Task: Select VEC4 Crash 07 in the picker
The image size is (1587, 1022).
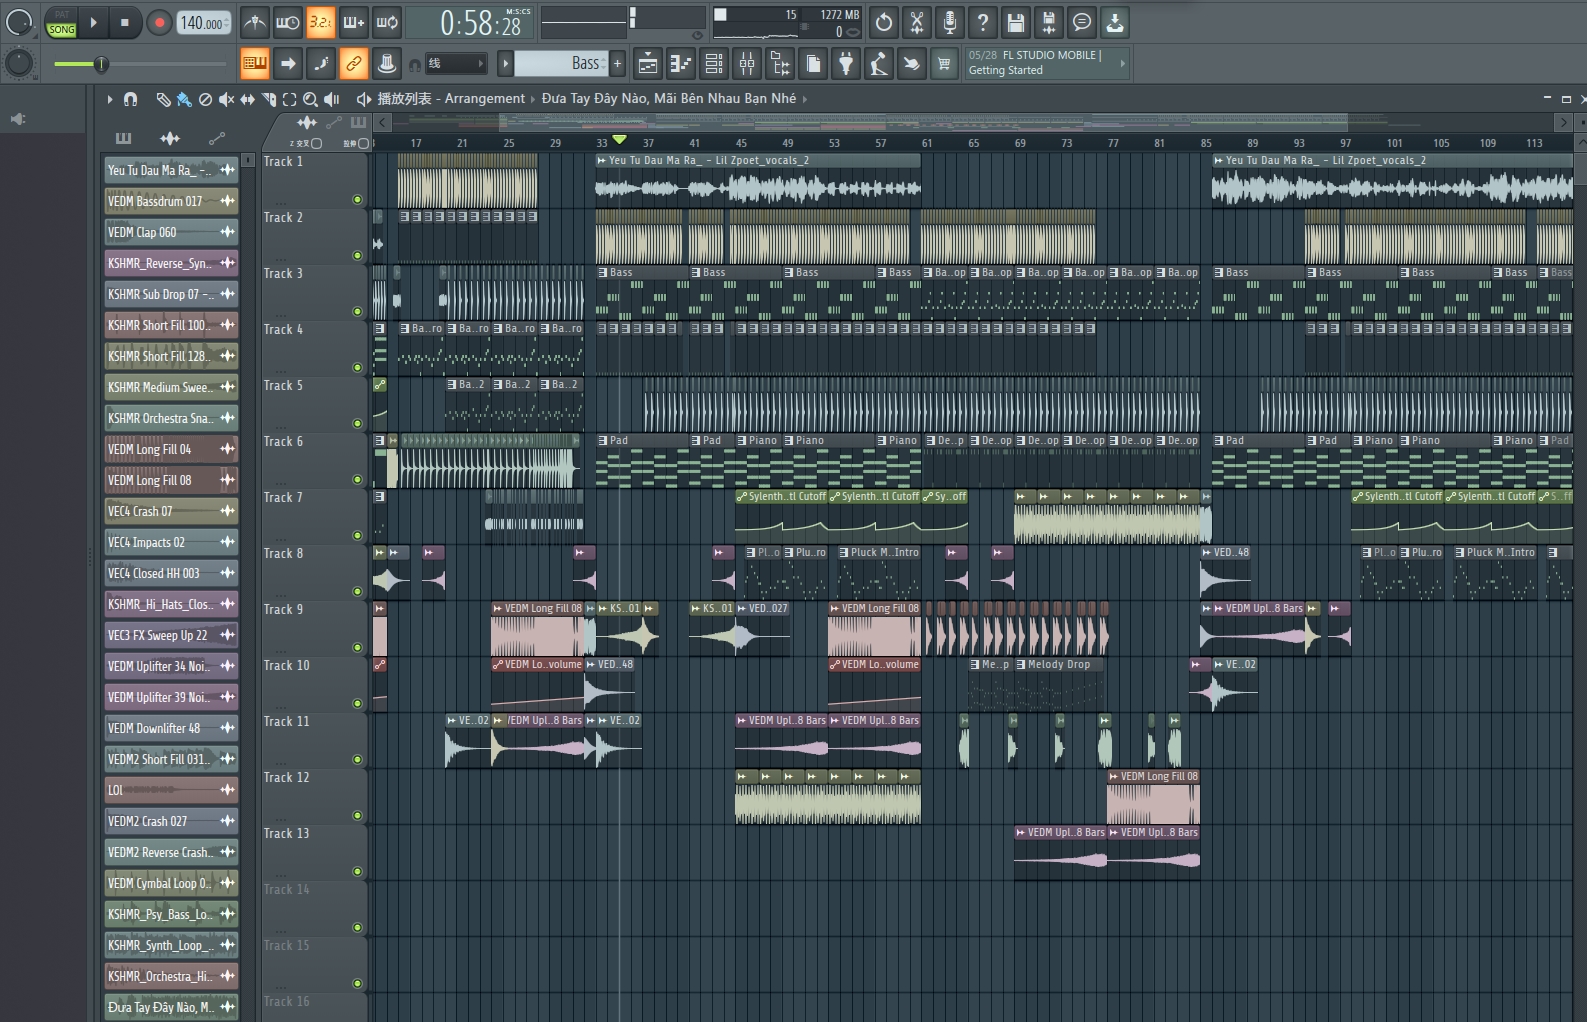Action: click(x=171, y=511)
